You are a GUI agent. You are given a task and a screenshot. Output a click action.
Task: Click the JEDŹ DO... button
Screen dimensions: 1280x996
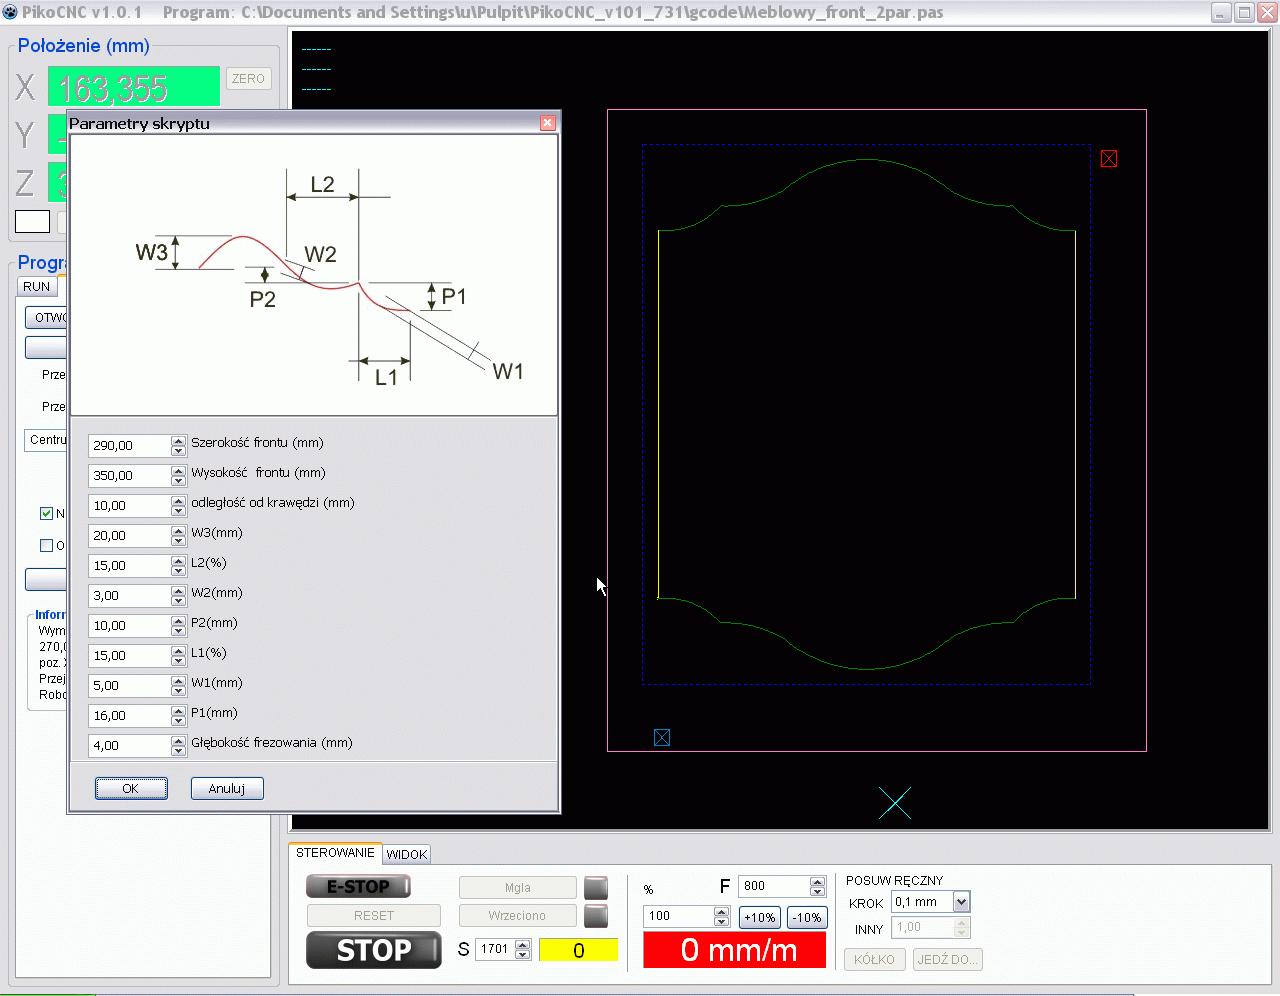(948, 960)
